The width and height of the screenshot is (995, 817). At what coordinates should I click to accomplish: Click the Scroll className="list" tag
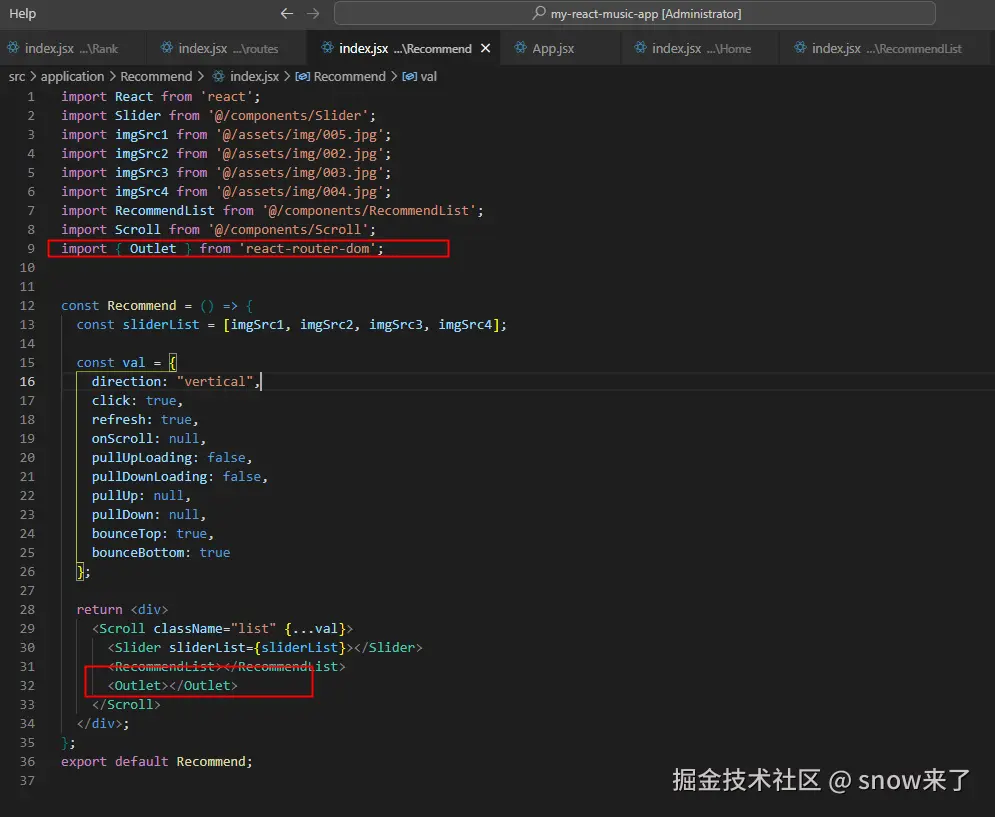222,628
